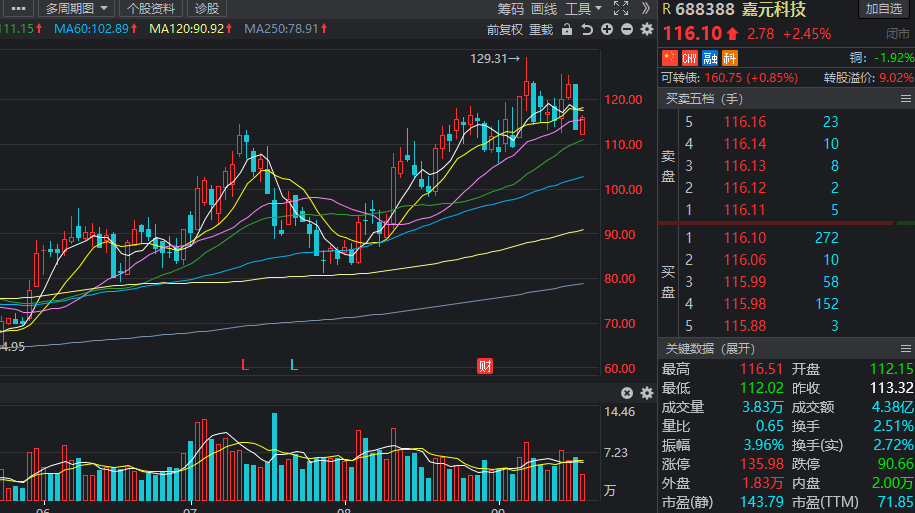Viewport: 915px width, 513px height.
Task: Open main chart settings gear
Action: [646, 30]
